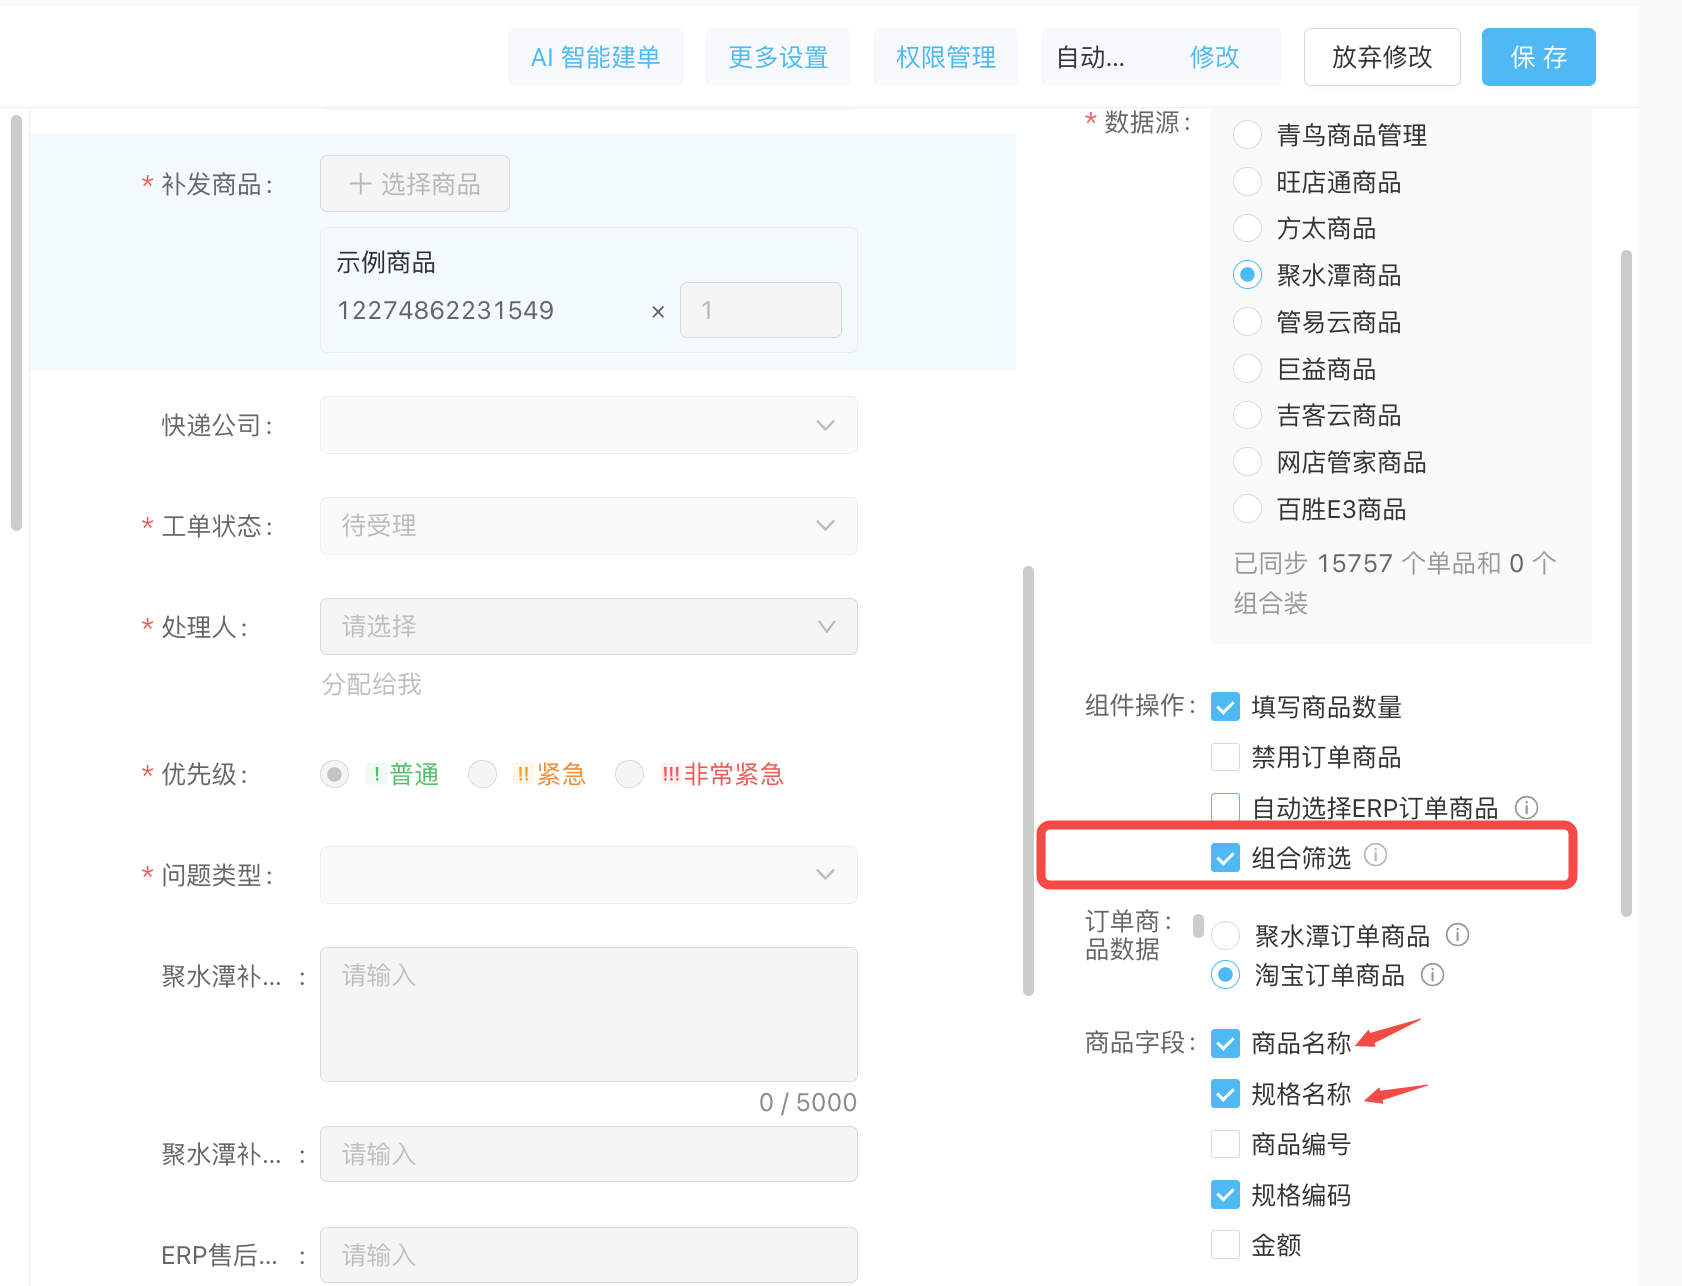Select 方太商品 data source radio
The height and width of the screenshot is (1286, 1682).
1247,228
